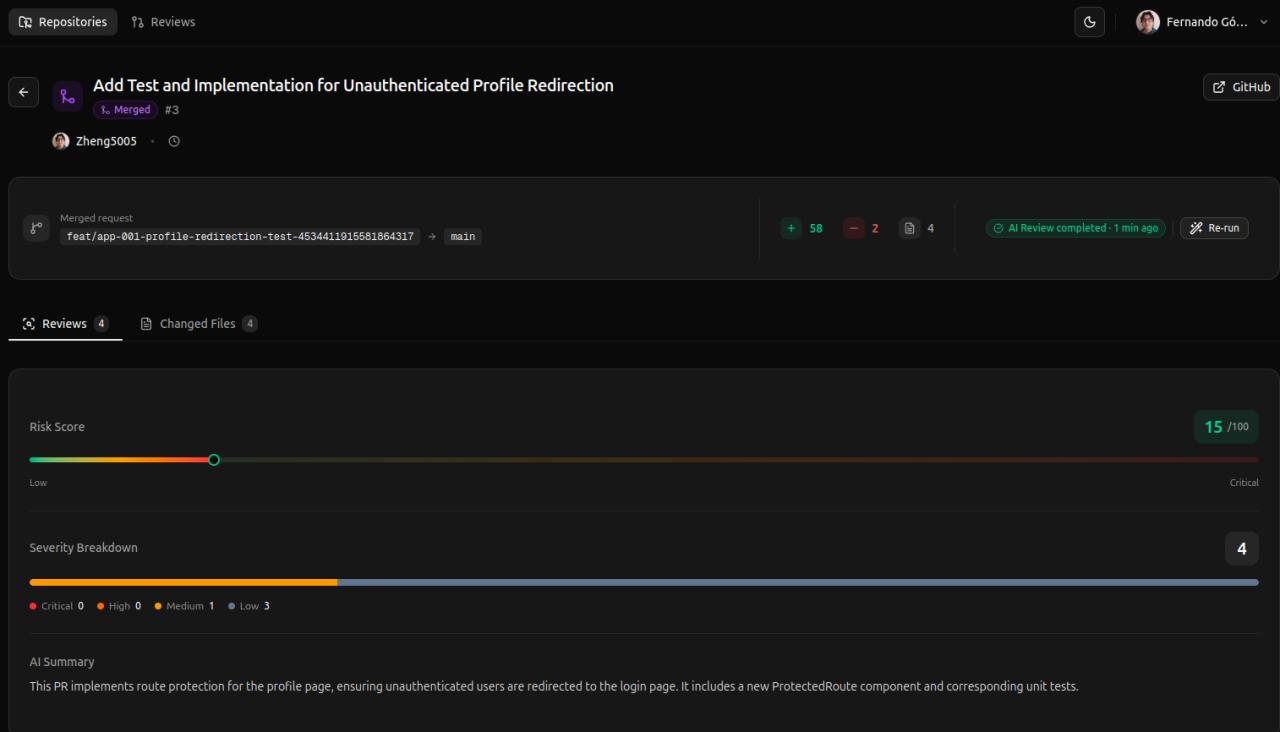
Task: Click the Re-run AI review button
Action: point(1214,228)
